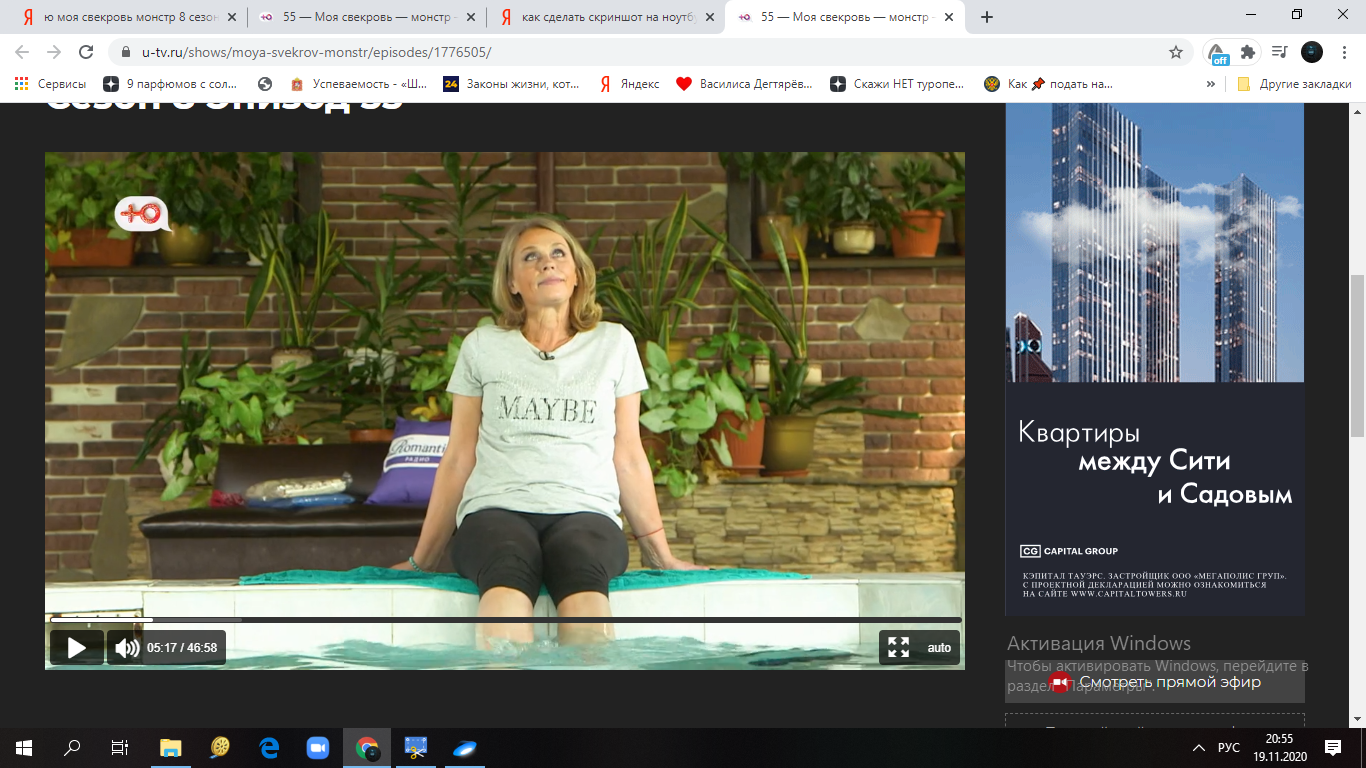Viewport: 1366px width, 768px height.
Task: Click 'Смотреть прямой эфир' live button
Action: pyautogui.click(x=1155, y=682)
